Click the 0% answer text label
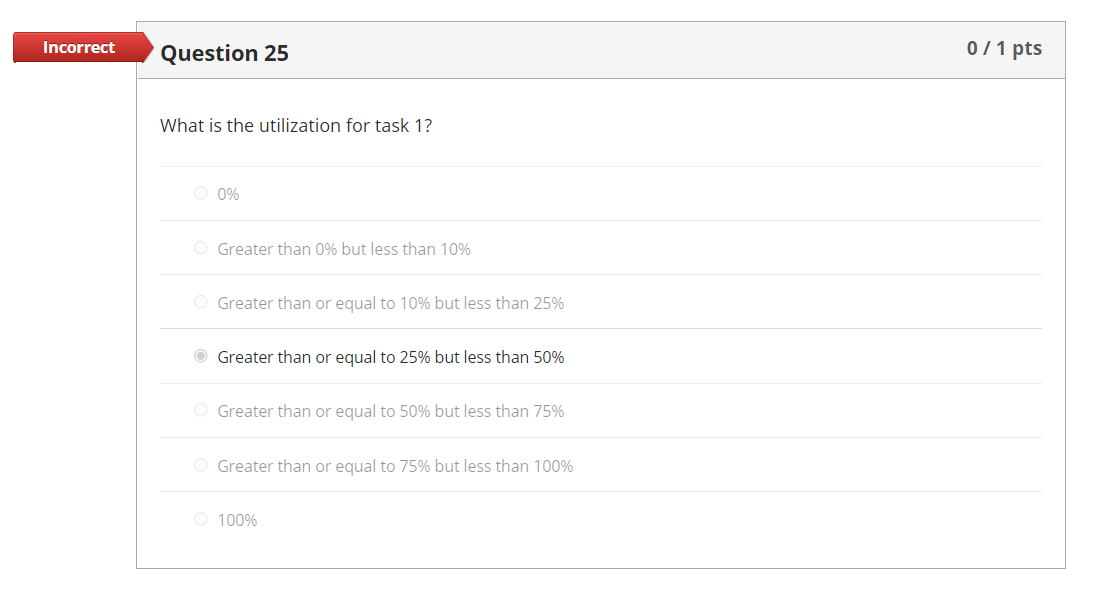This screenshot has width=1093, height=589. [228, 193]
